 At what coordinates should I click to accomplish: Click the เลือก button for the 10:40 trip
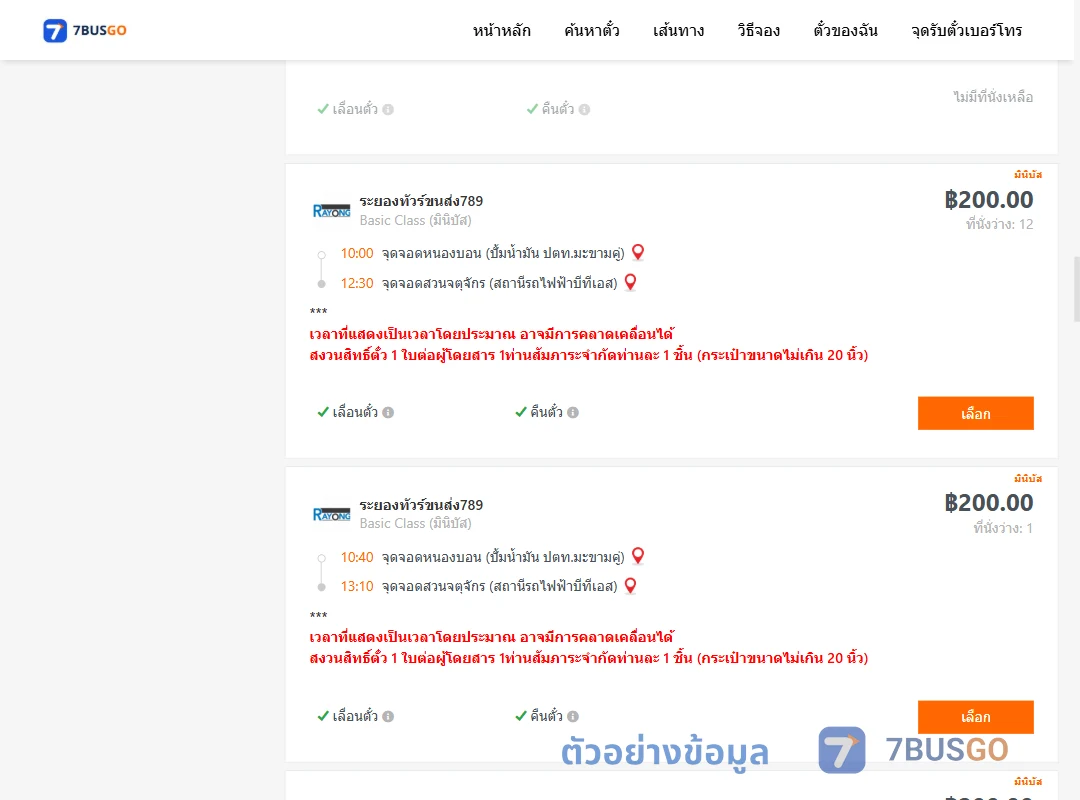(975, 717)
